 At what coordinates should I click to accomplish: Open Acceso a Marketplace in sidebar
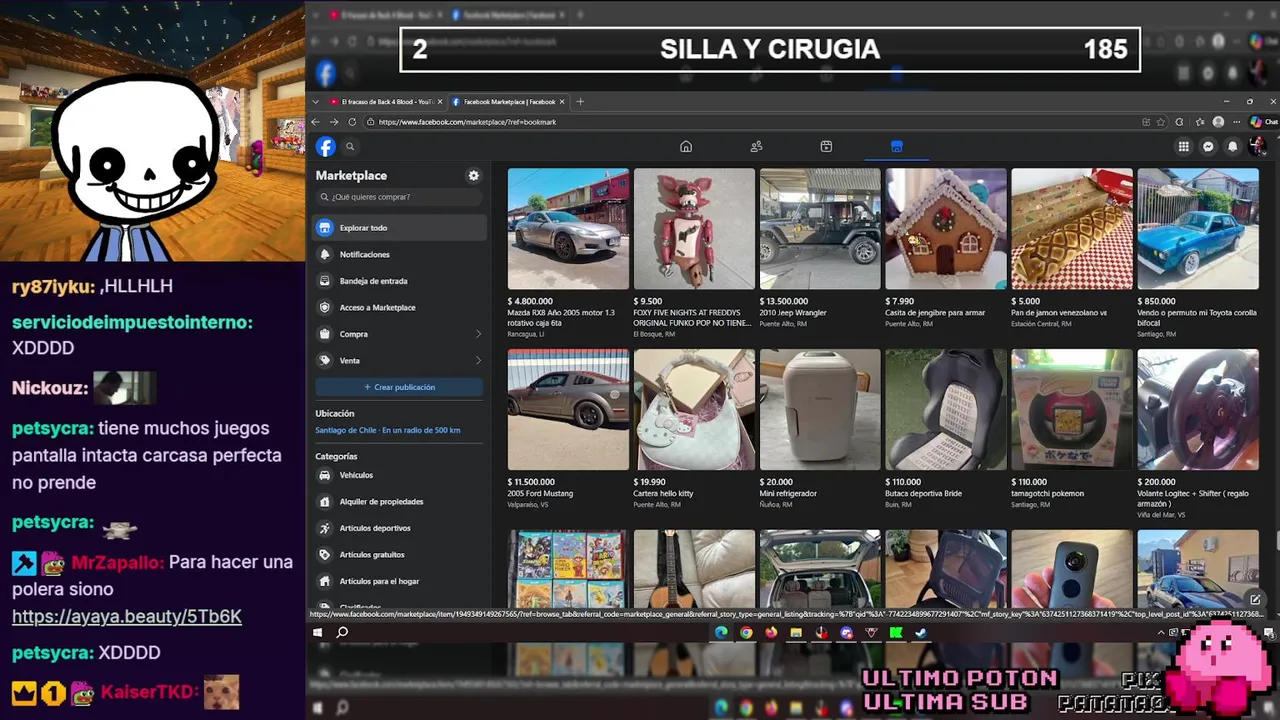[x=400, y=308]
